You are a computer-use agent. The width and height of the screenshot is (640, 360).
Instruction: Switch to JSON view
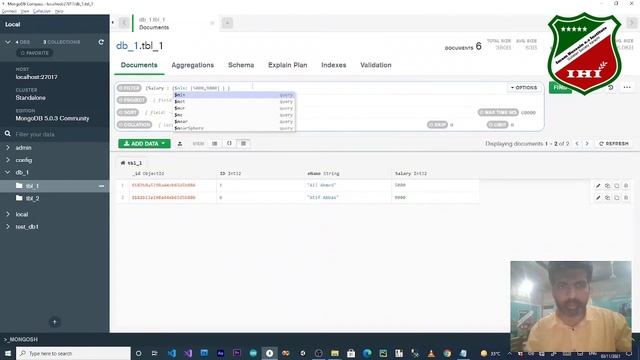click(x=229, y=144)
